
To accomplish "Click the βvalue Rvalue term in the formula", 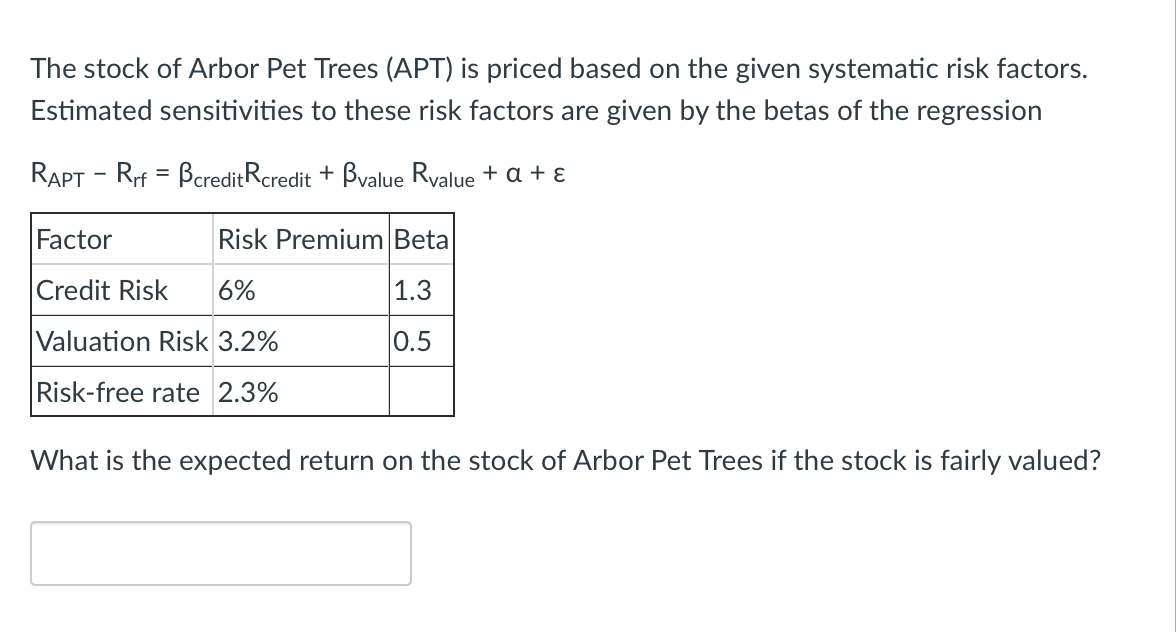I will tap(408, 175).
